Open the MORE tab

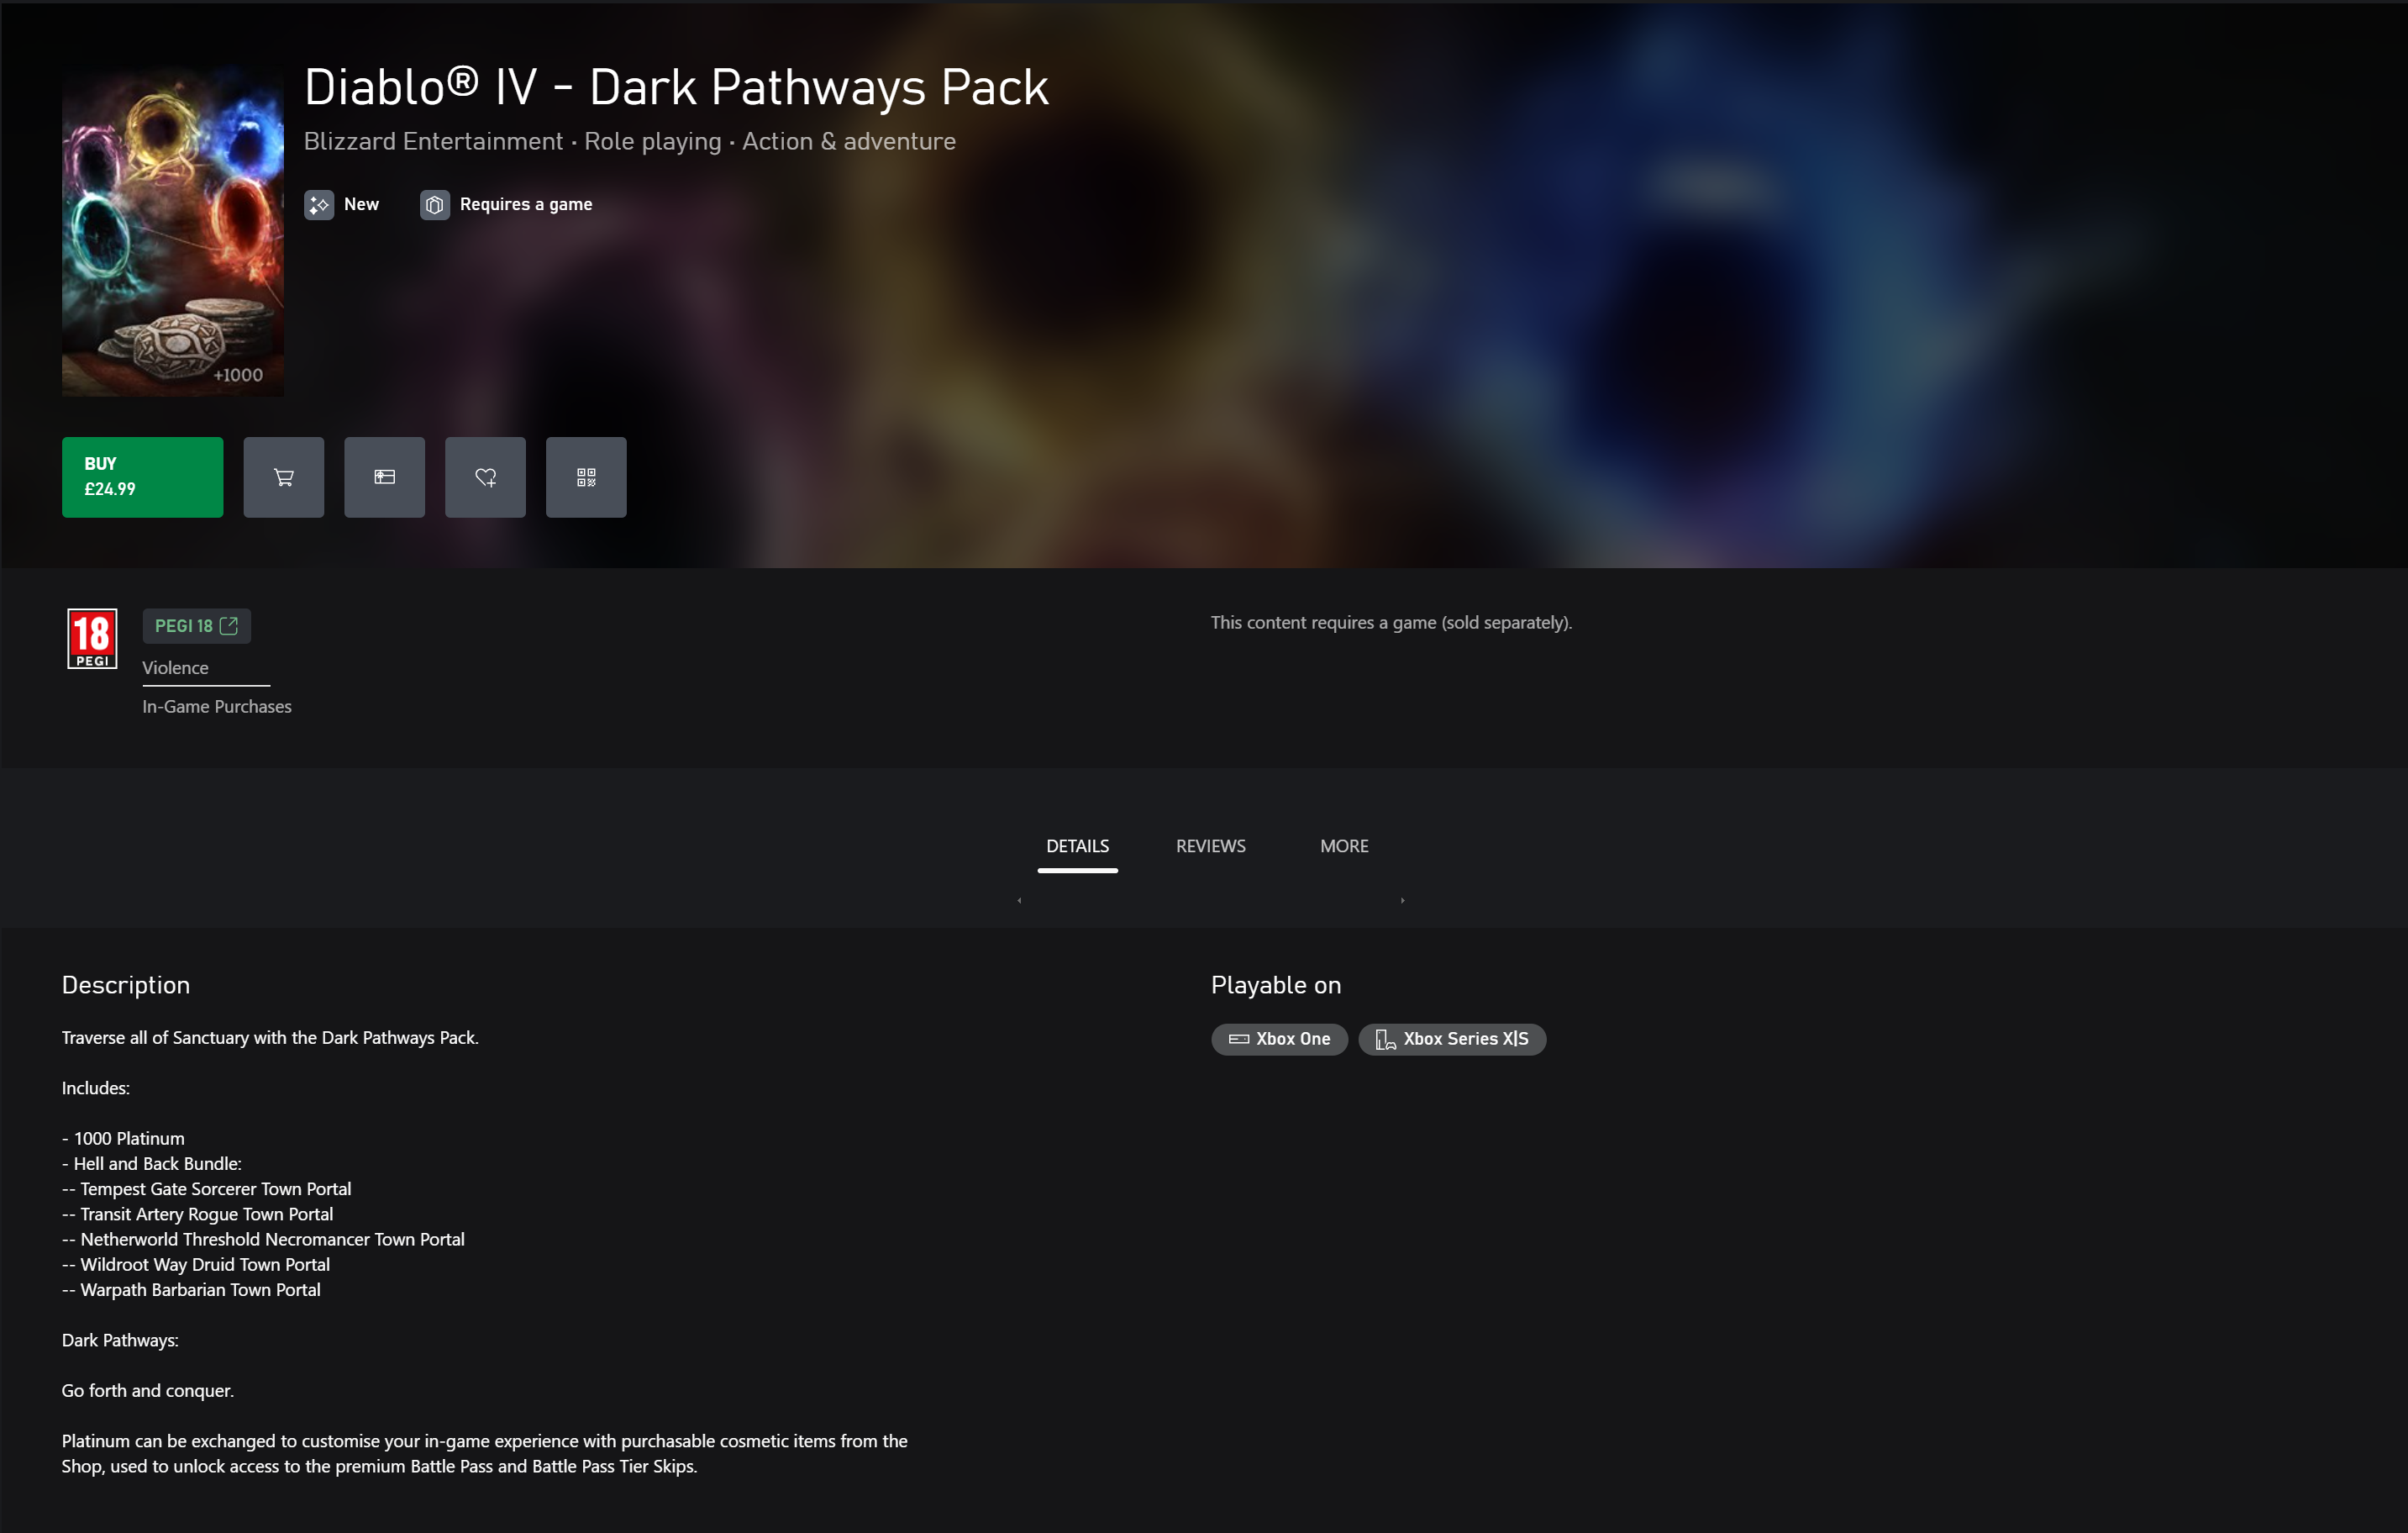[1344, 846]
